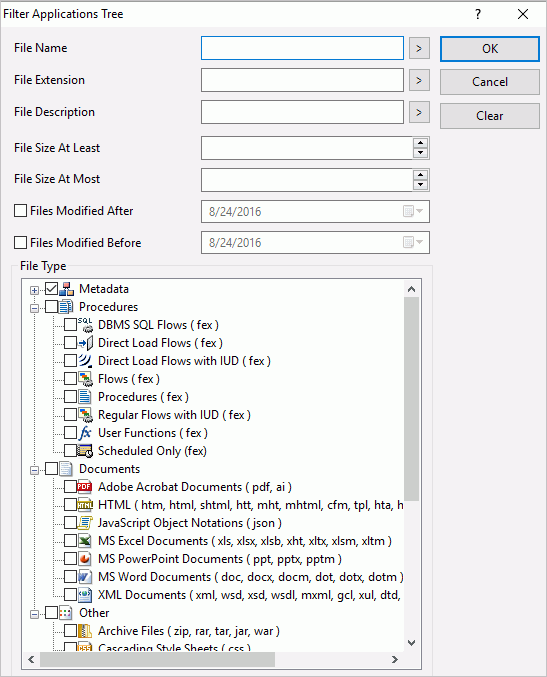Click the XML Documents icon
Image resolution: width=547 pixels, height=677 pixels.
[85, 595]
